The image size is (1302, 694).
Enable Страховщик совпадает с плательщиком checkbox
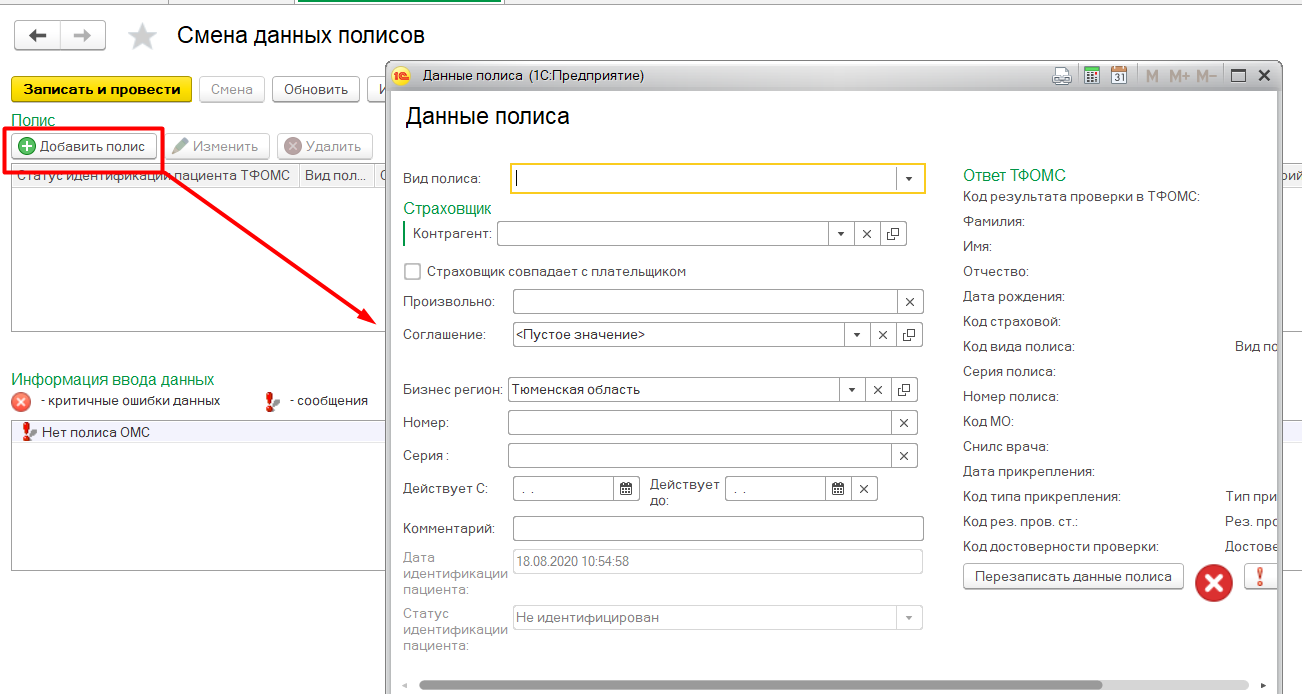(x=412, y=272)
